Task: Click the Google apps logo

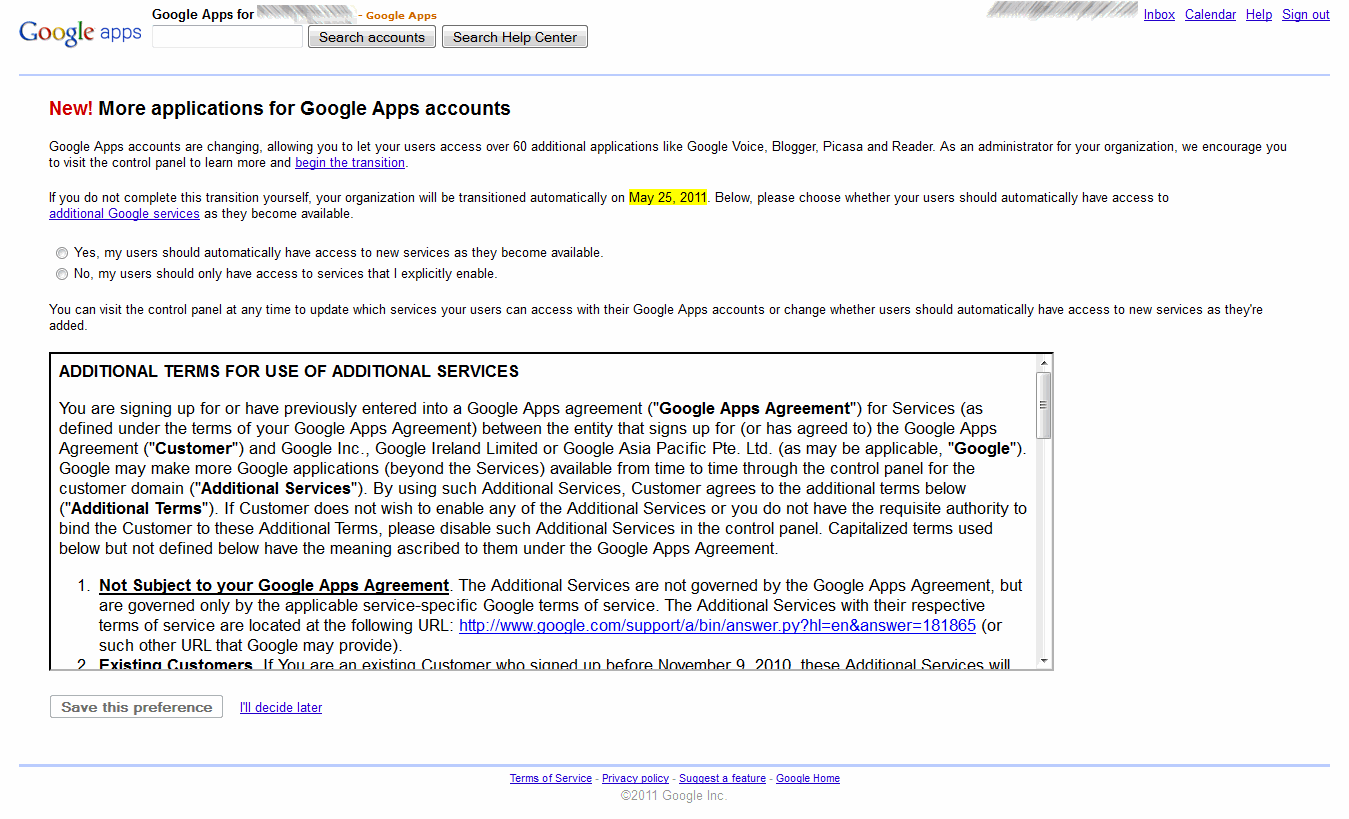Action: (80, 33)
